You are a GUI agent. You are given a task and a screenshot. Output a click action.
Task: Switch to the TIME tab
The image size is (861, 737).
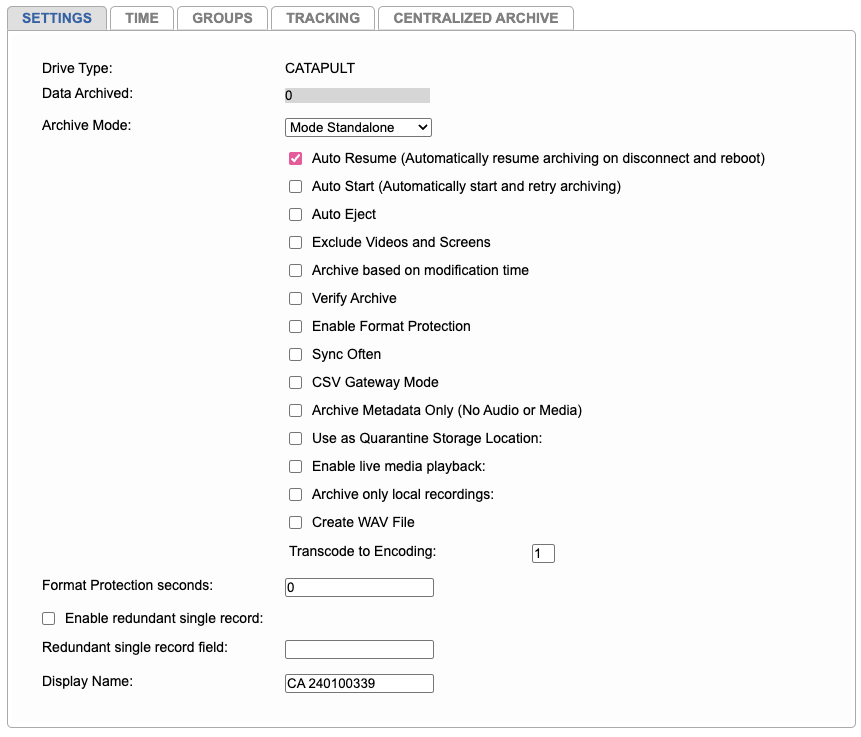[x=141, y=17]
